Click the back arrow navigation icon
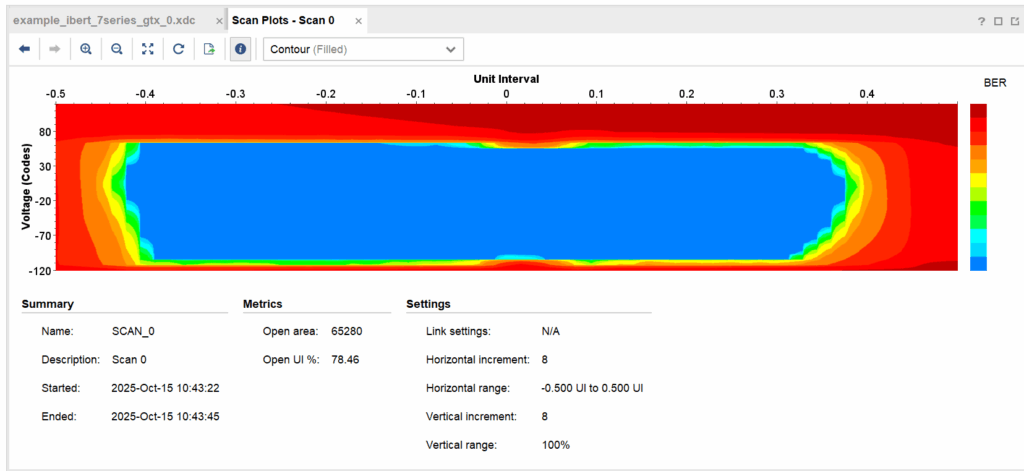This screenshot has height=471, width=1024. pyautogui.click(x=25, y=49)
